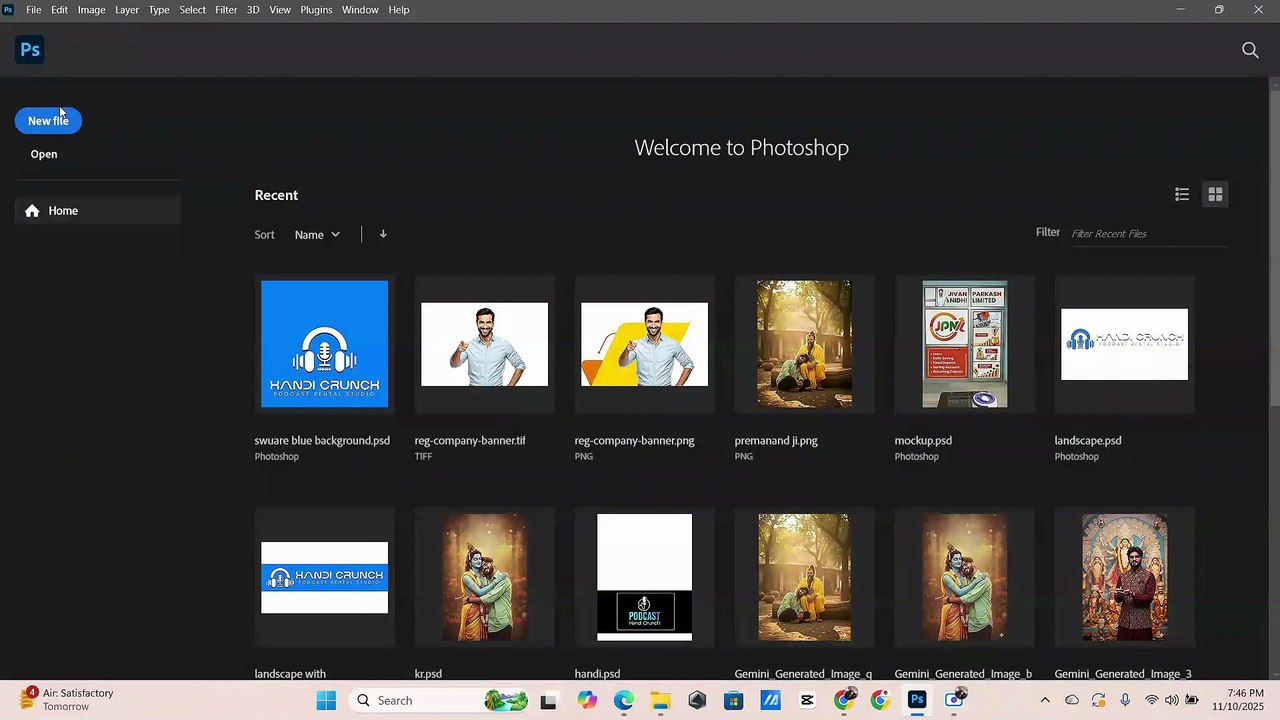Click the Open button
This screenshot has width=1280, height=720.
44,154
